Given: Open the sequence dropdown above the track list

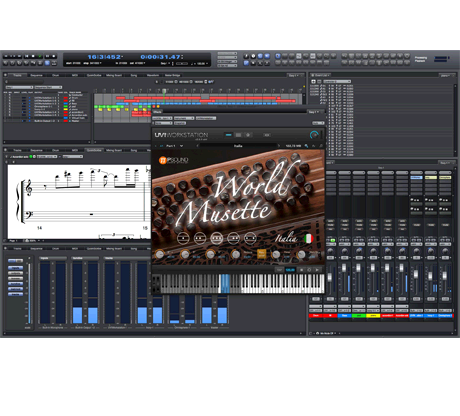Looking at the screenshot, I should [19, 87].
